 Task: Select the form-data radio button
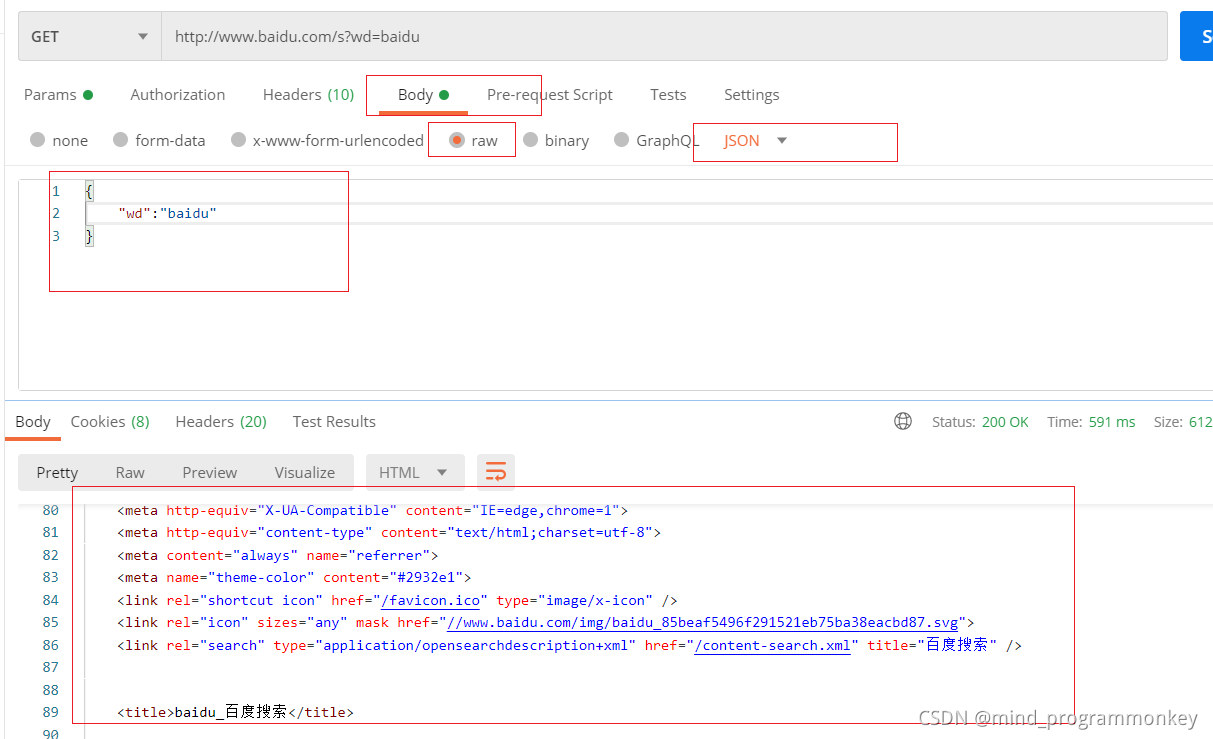coord(159,140)
